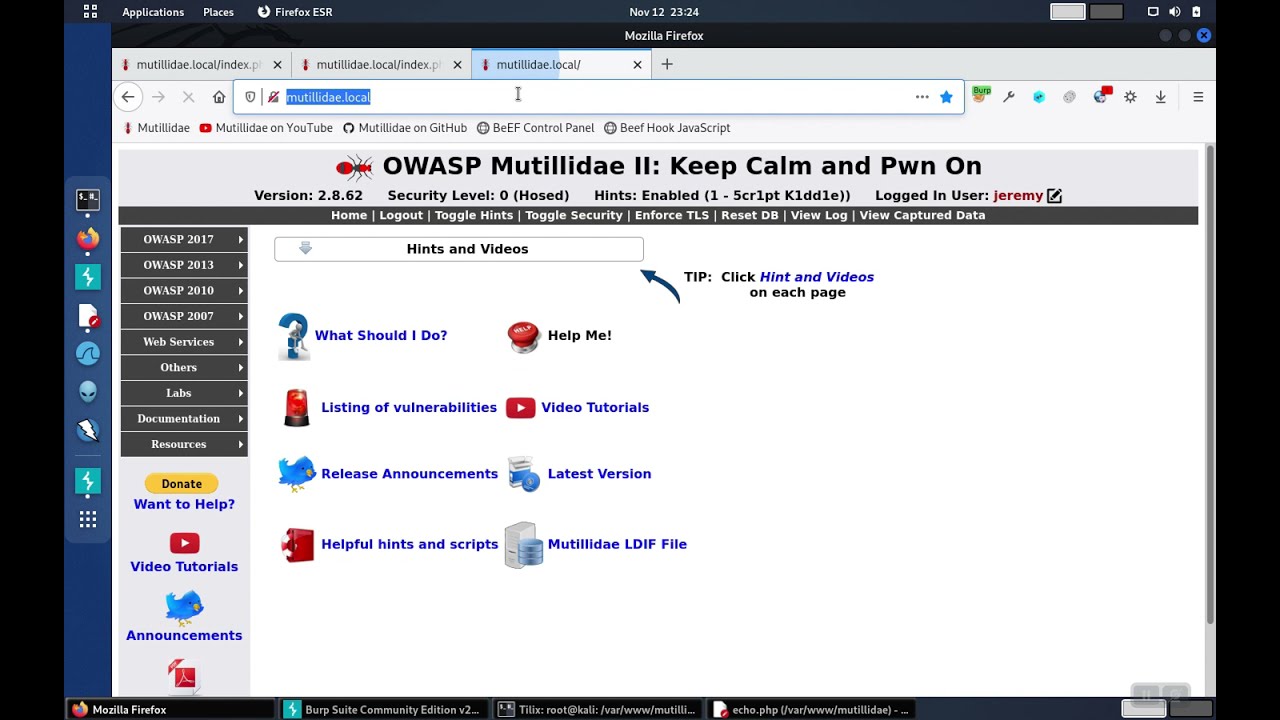The width and height of the screenshot is (1280, 720).
Task: Open new tab with plus button
Action: tap(667, 64)
